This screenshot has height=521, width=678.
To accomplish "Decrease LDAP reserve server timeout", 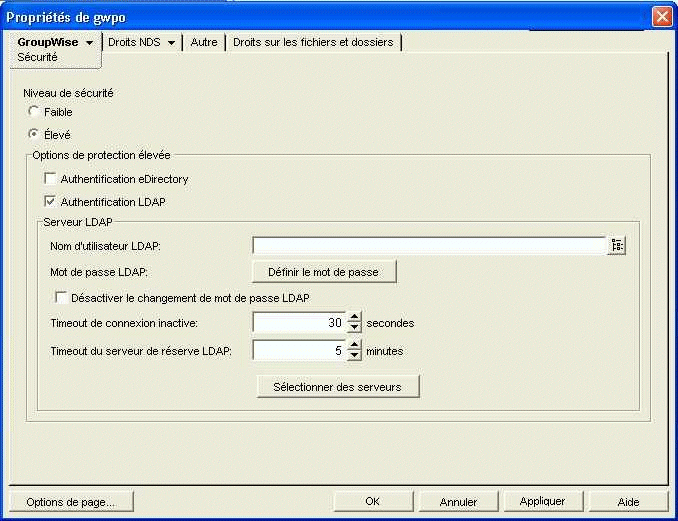I will point(355,355).
